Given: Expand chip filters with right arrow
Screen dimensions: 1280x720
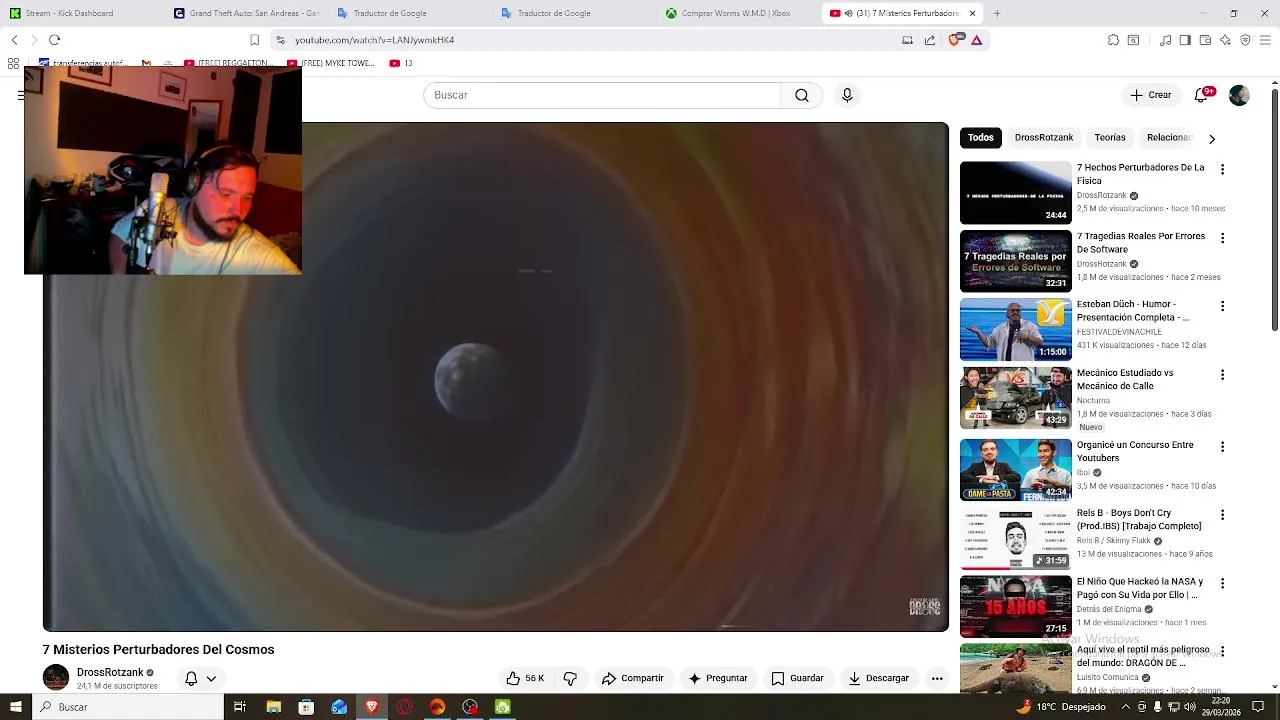Looking at the screenshot, I should point(1212,138).
